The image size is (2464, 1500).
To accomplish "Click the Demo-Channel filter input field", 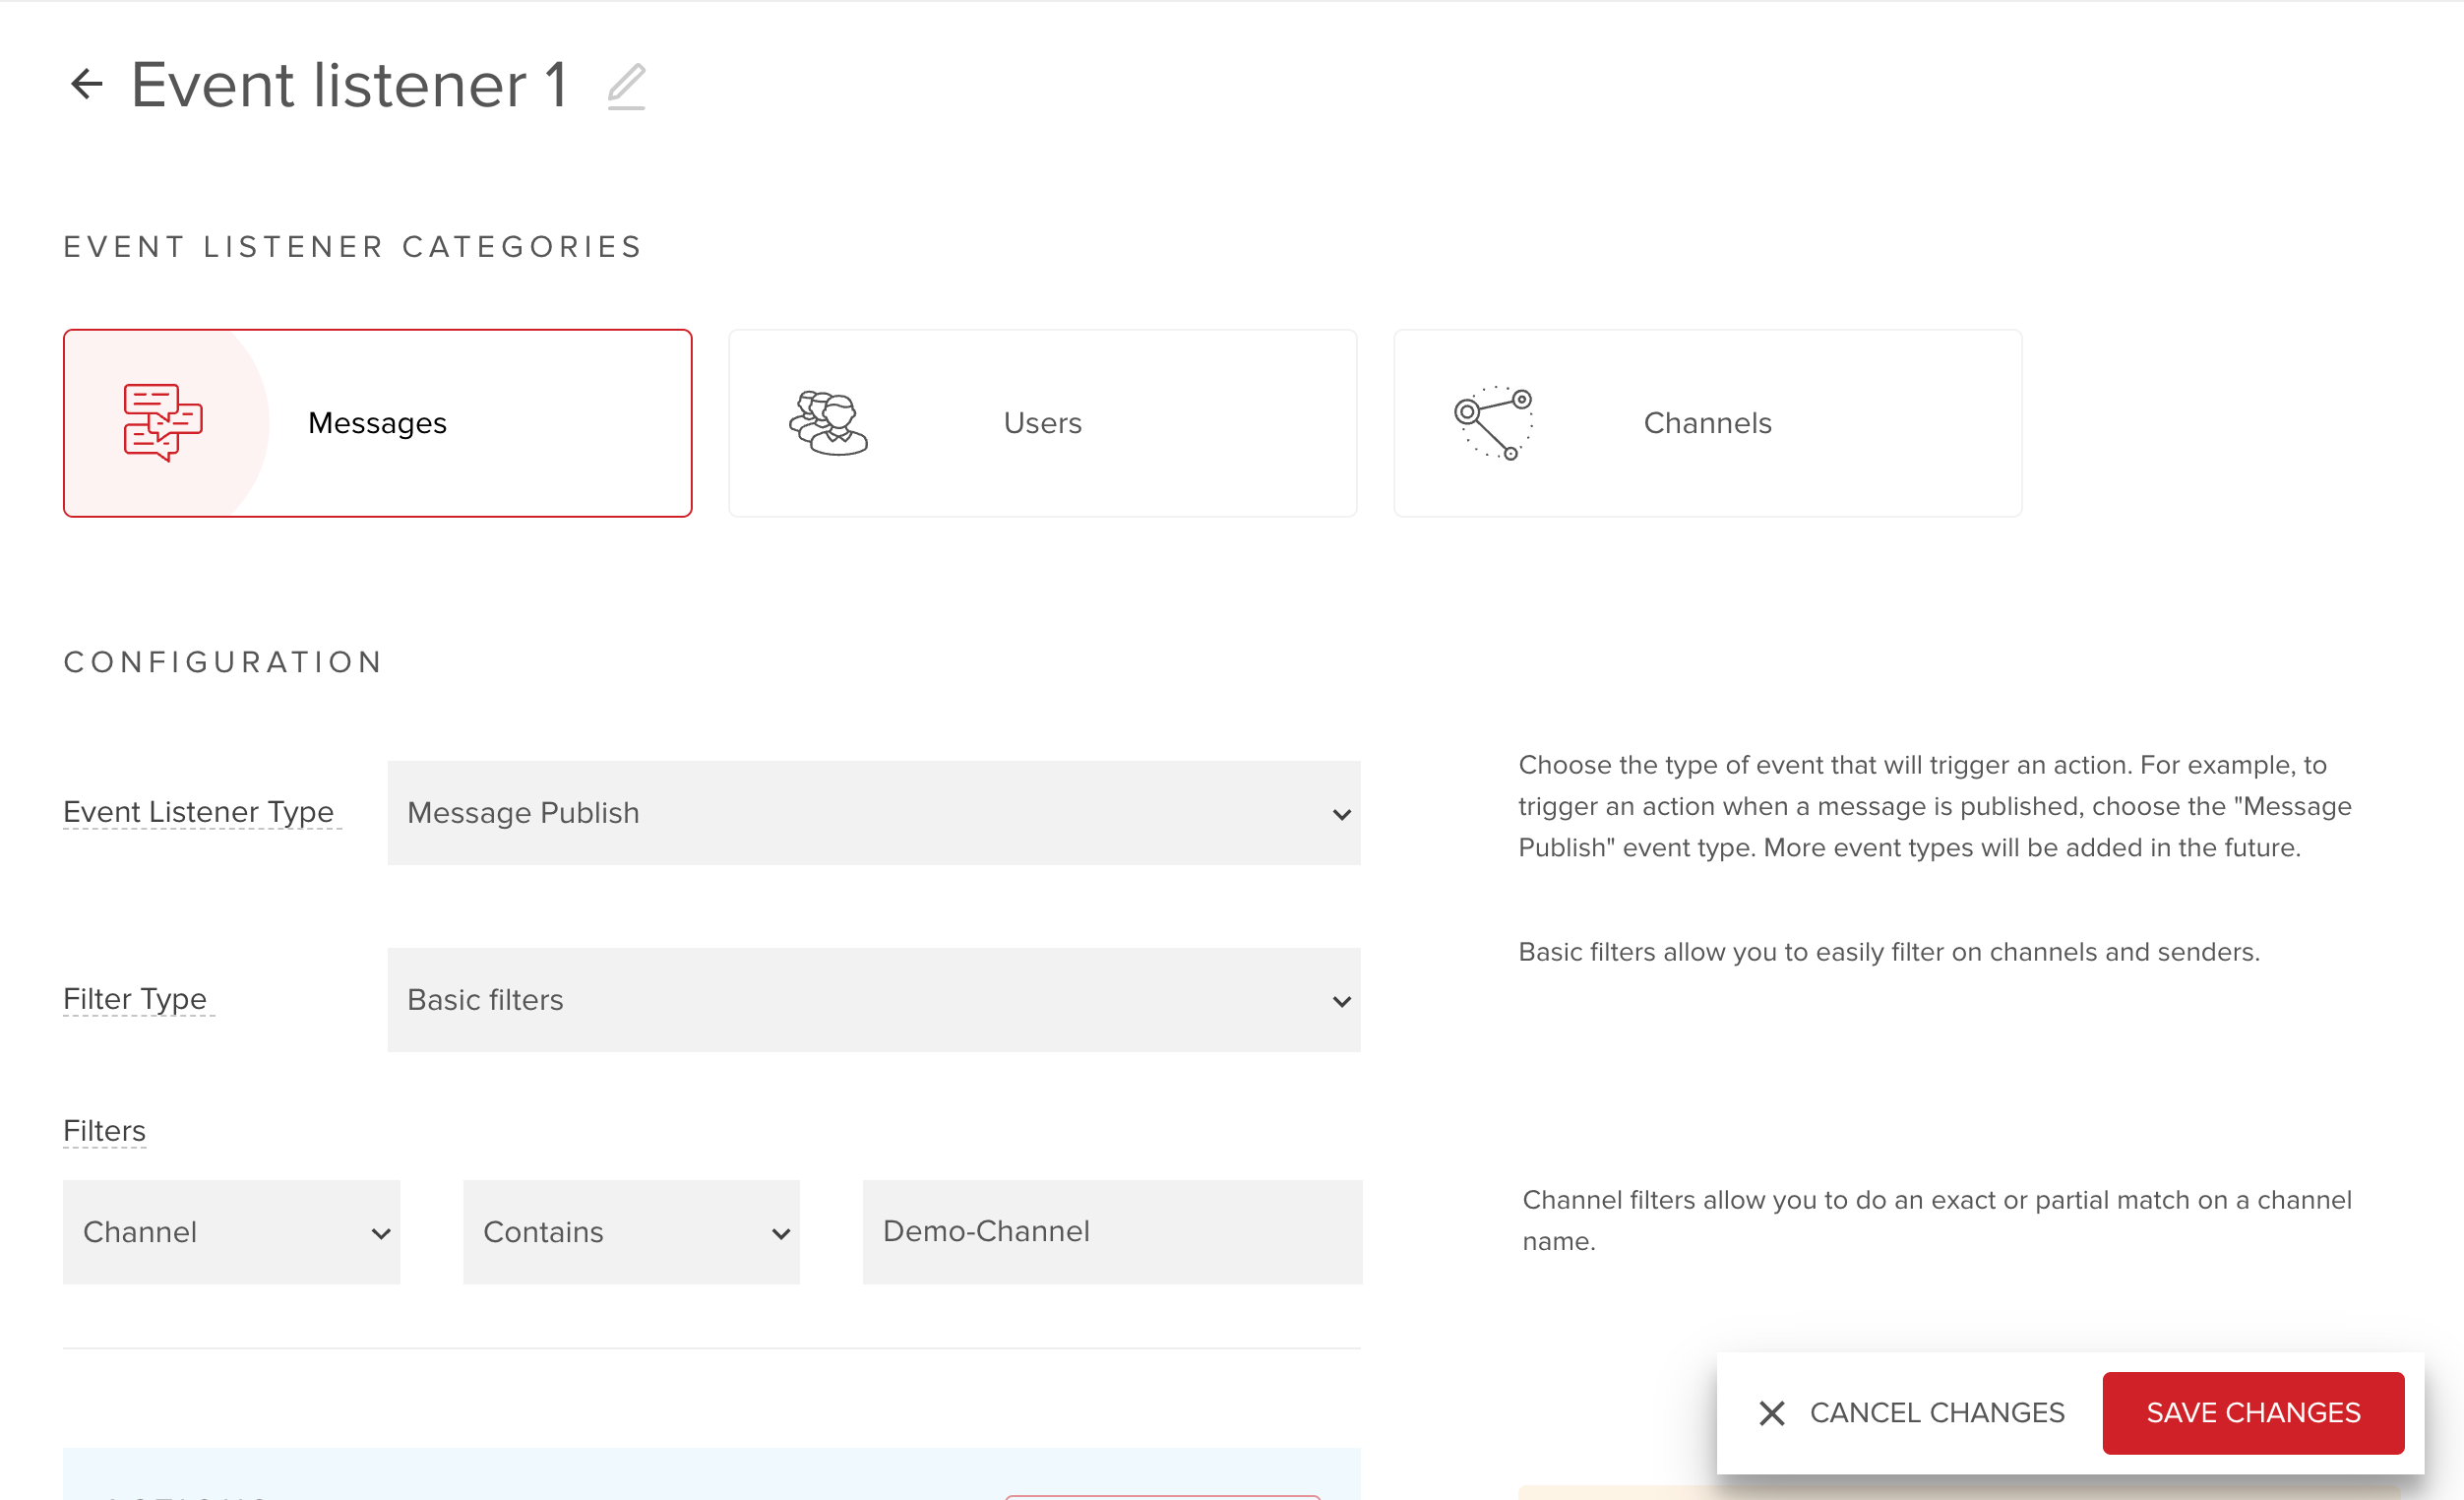I will point(1111,1230).
